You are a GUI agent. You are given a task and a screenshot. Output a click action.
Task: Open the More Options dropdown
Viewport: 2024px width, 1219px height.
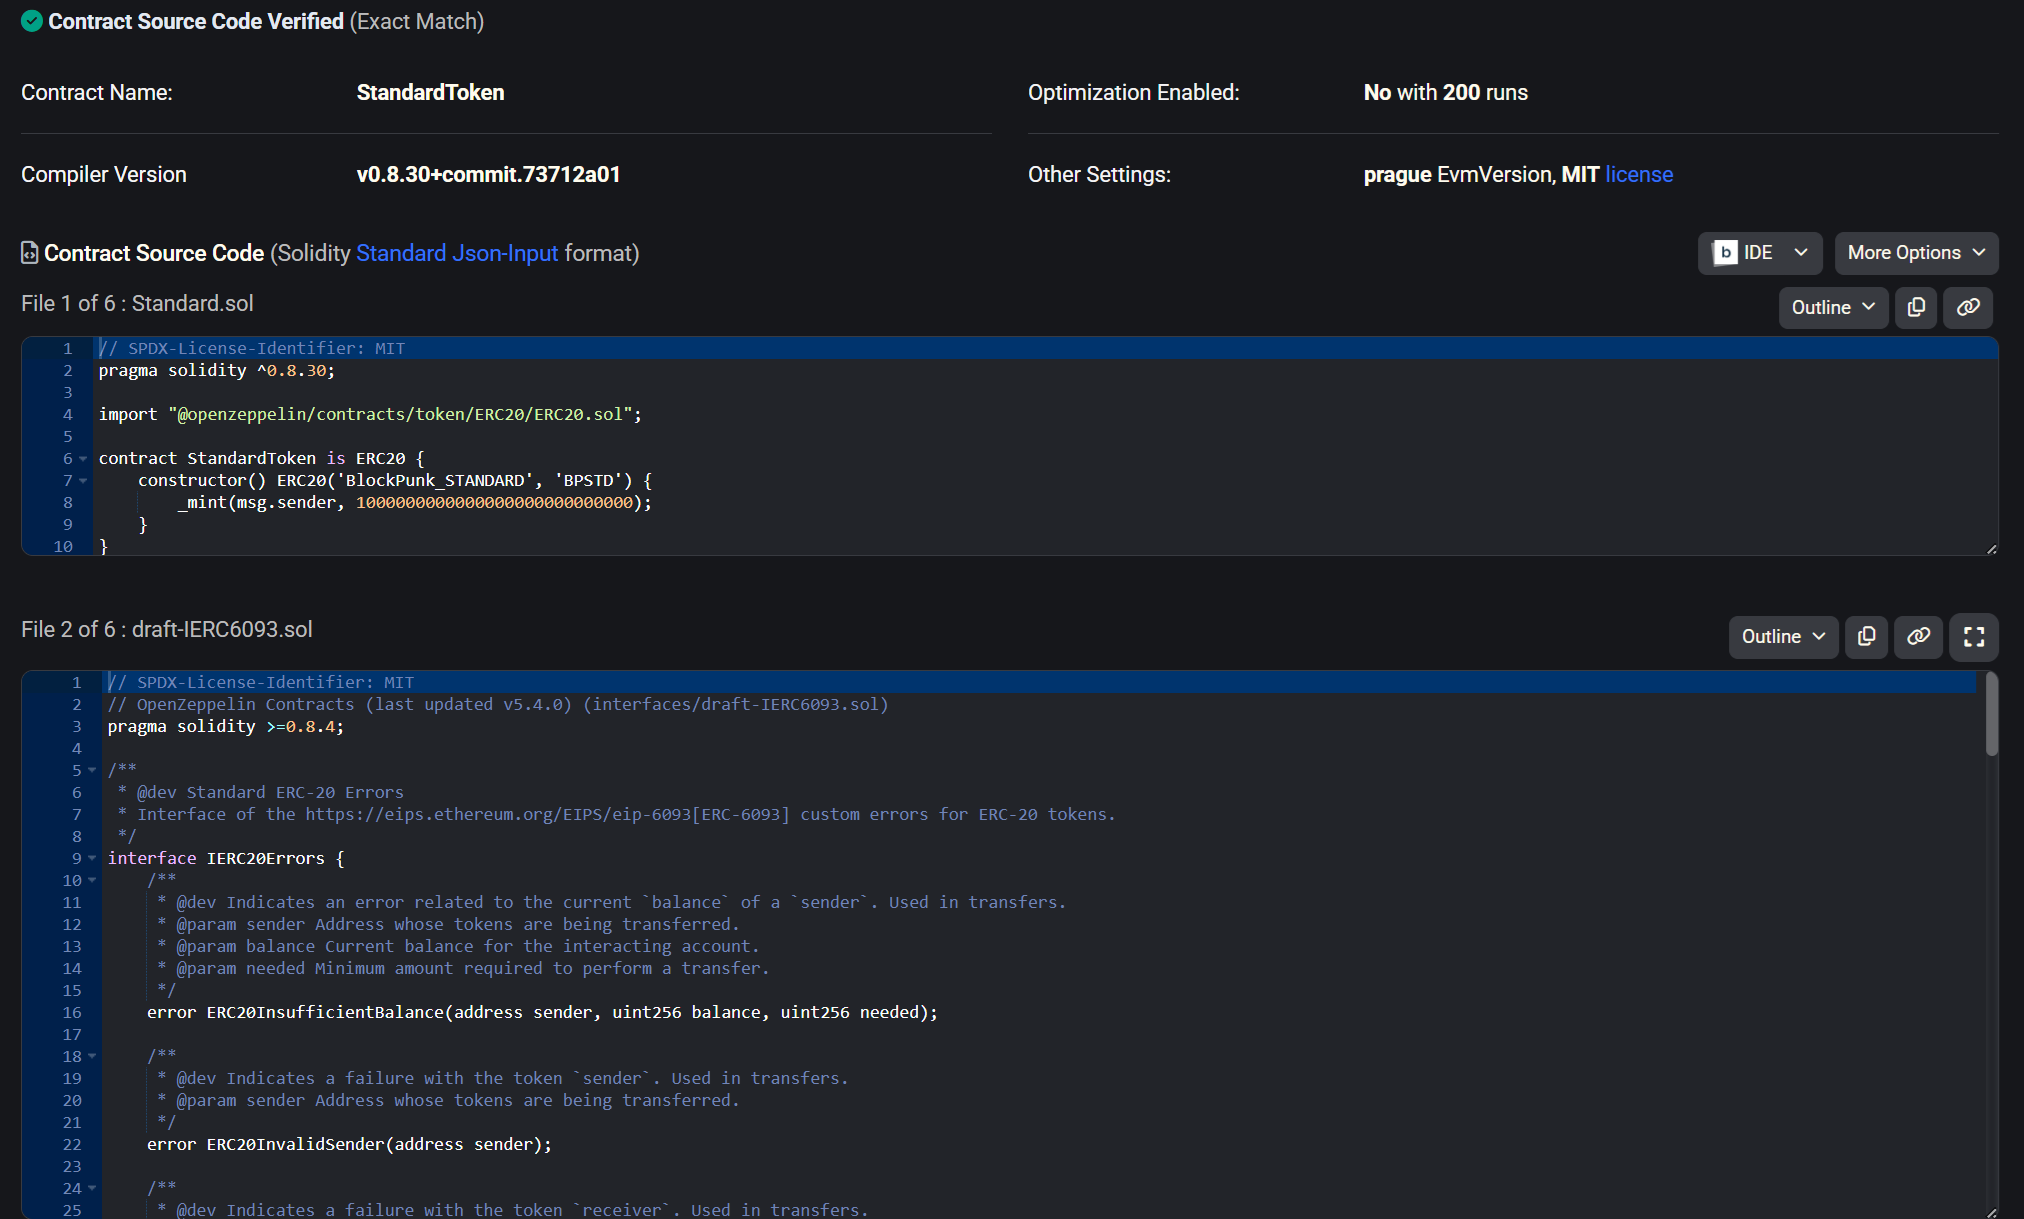coord(1915,253)
